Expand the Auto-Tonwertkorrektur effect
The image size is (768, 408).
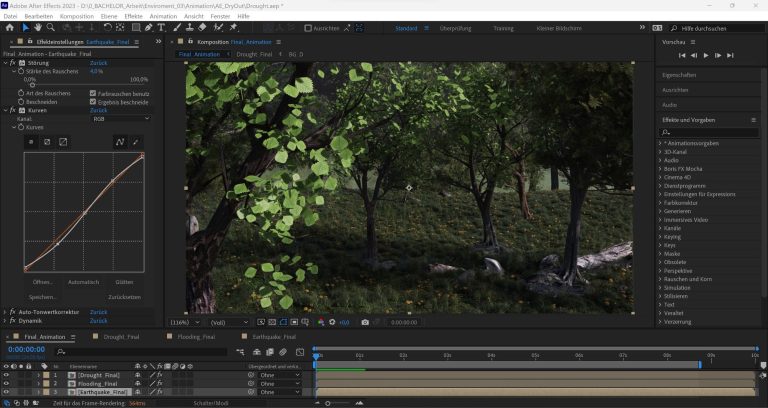point(5,312)
